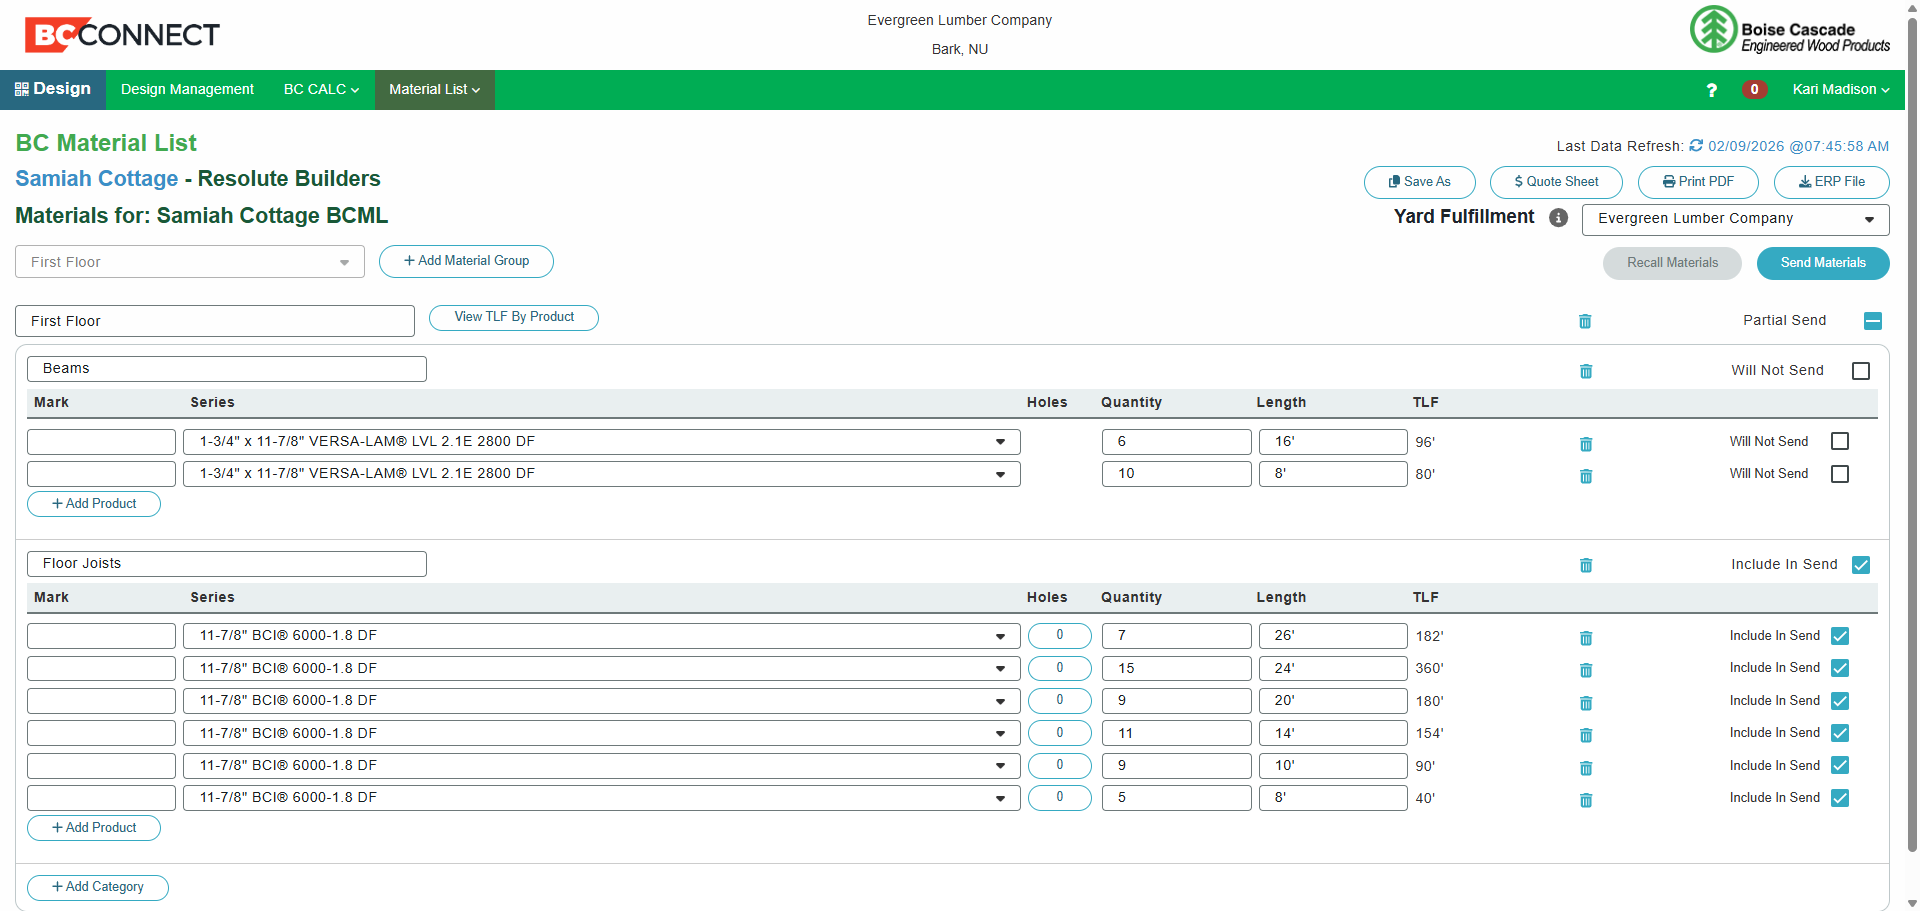1920x911 pixels.
Task: Uncheck Include In Send for 24' joist row
Action: (x=1840, y=668)
